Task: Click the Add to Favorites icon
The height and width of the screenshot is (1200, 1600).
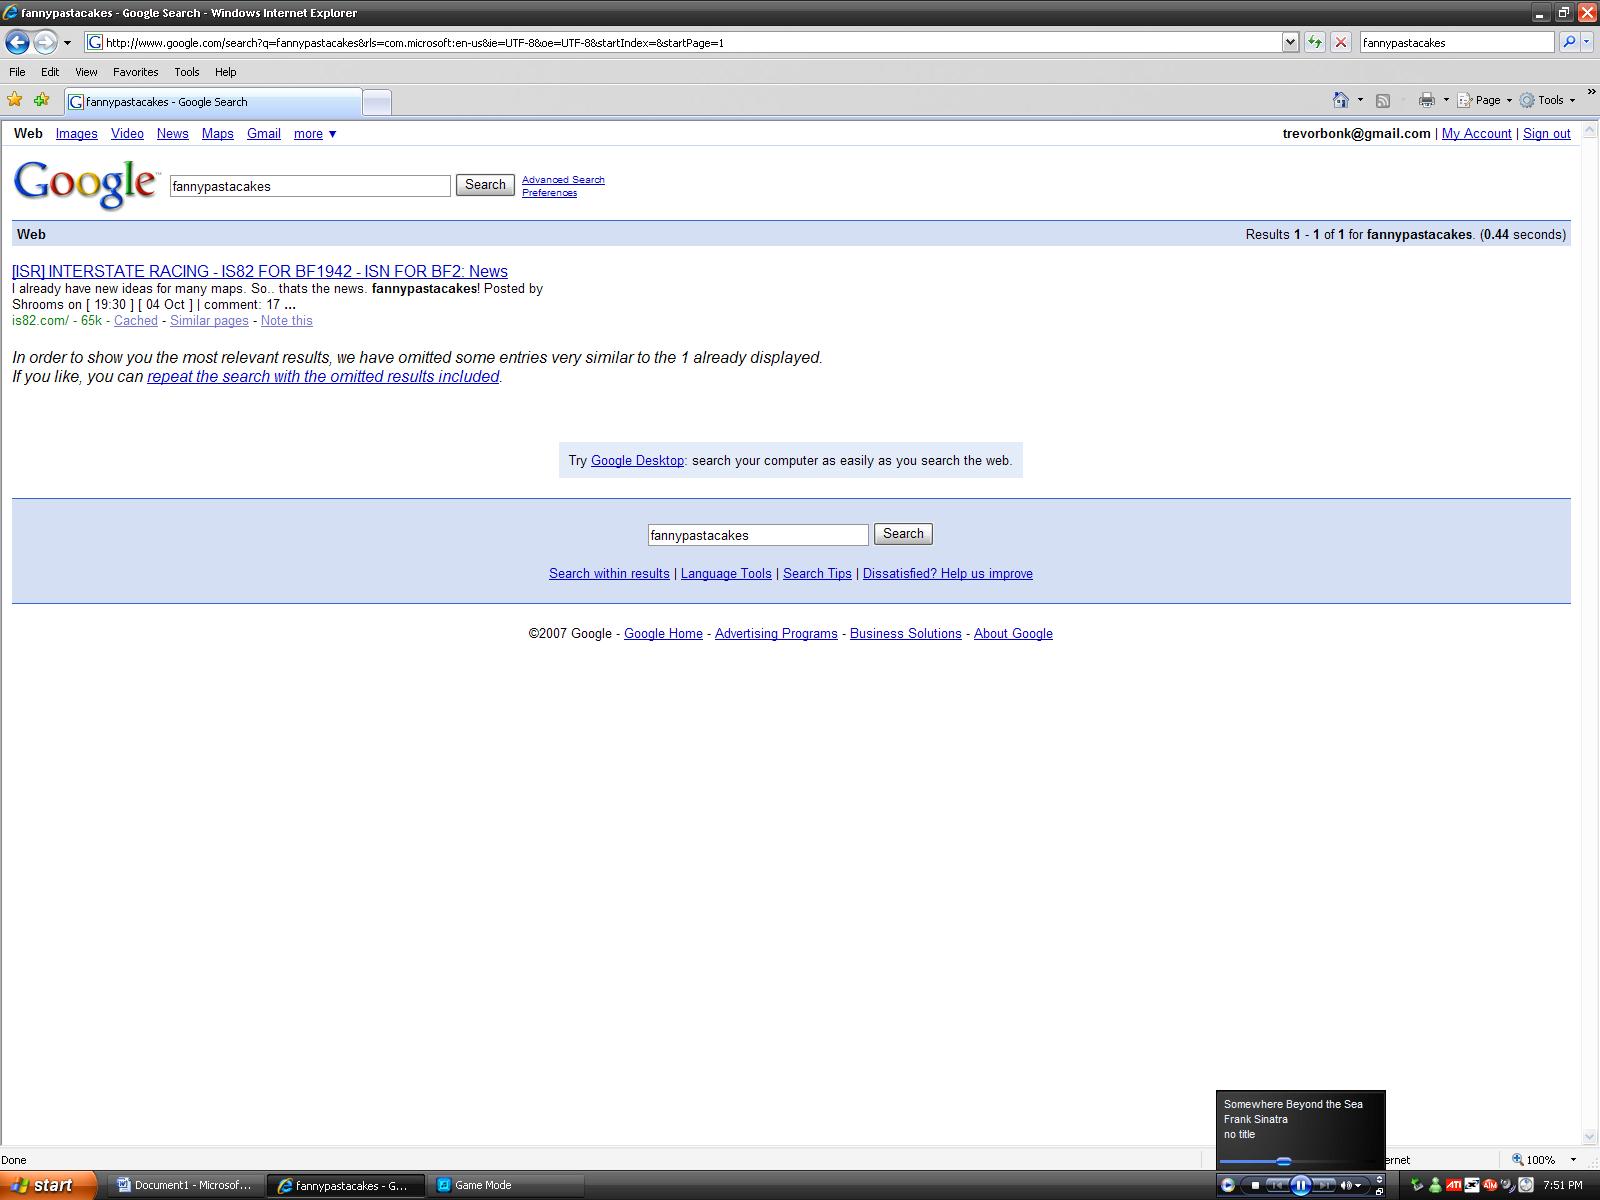Action: [42, 100]
